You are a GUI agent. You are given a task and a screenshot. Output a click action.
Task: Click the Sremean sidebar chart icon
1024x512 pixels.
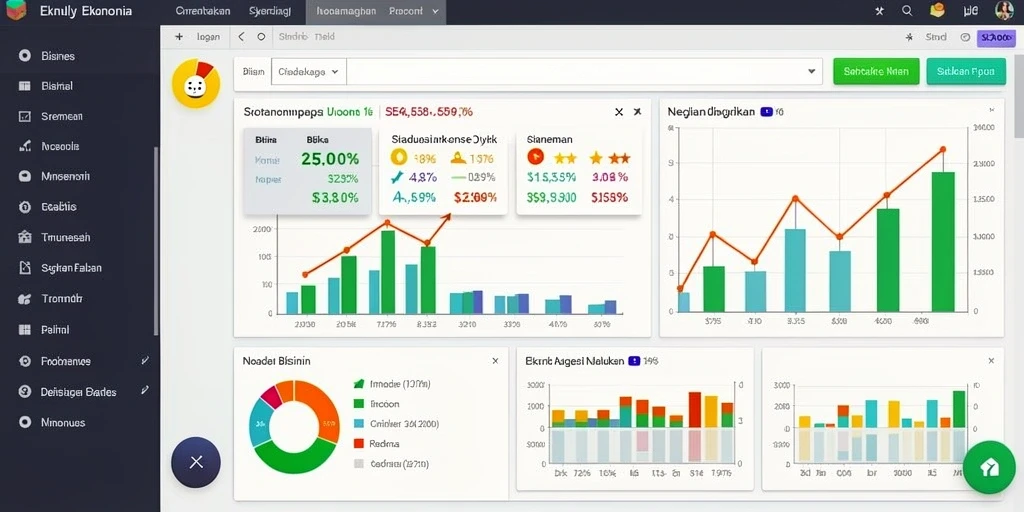coord(25,116)
